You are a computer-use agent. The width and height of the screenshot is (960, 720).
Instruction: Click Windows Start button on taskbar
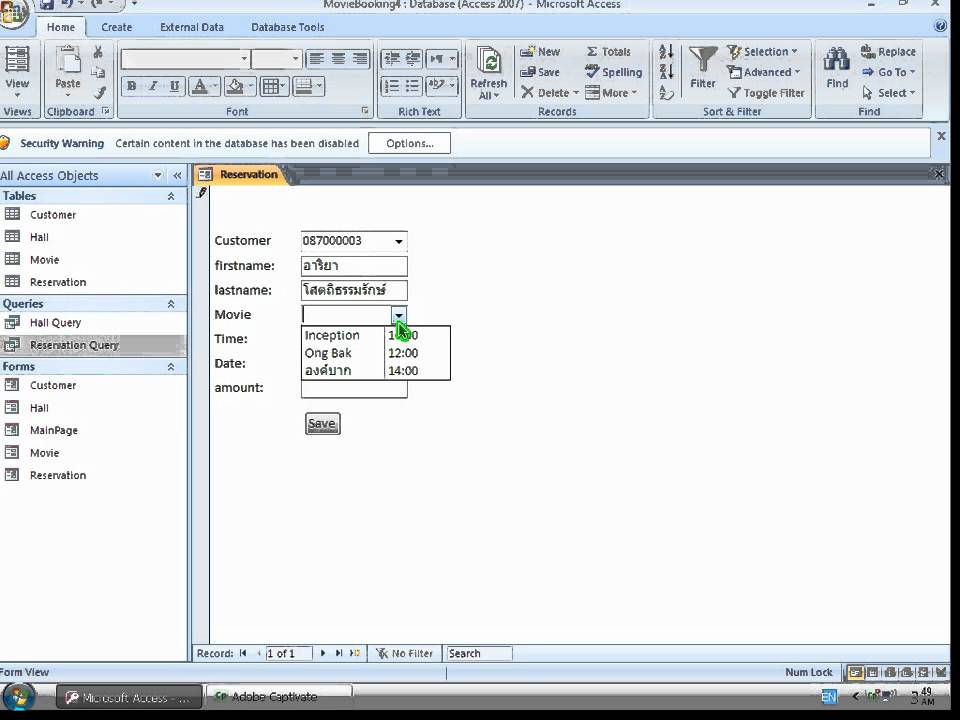click(x=18, y=698)
